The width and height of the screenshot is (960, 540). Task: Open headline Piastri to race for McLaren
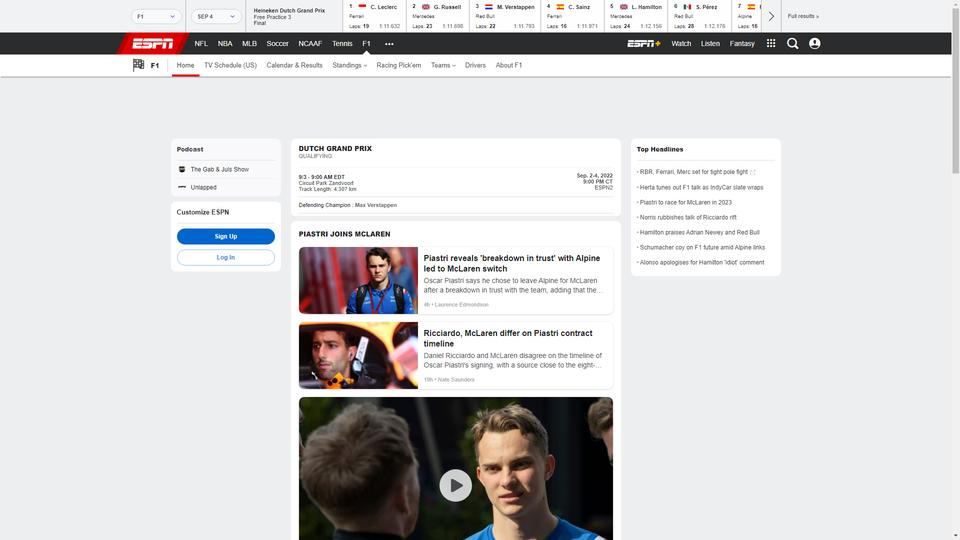[686, 203]
